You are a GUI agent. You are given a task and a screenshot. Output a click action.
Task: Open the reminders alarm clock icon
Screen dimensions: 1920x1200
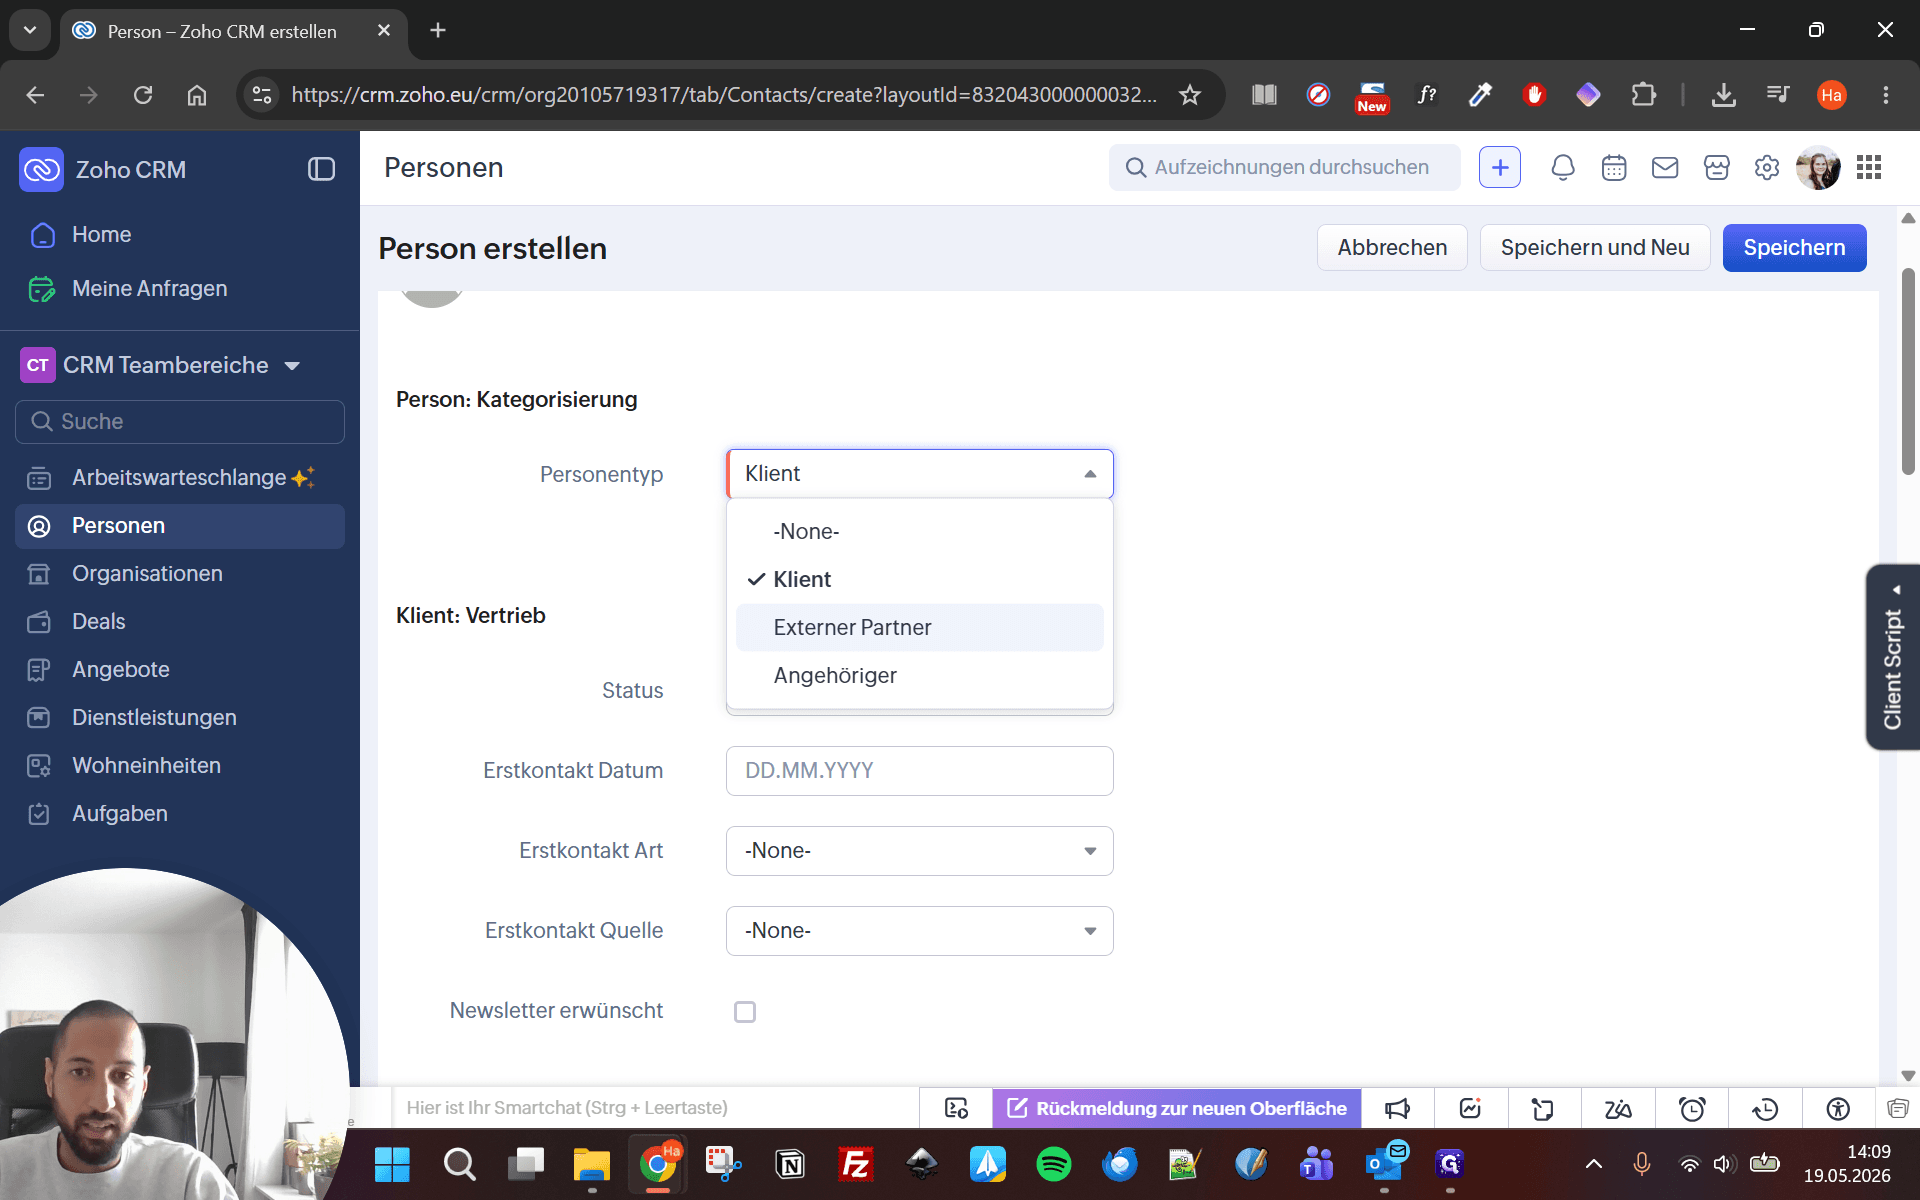point(1692,1108)
